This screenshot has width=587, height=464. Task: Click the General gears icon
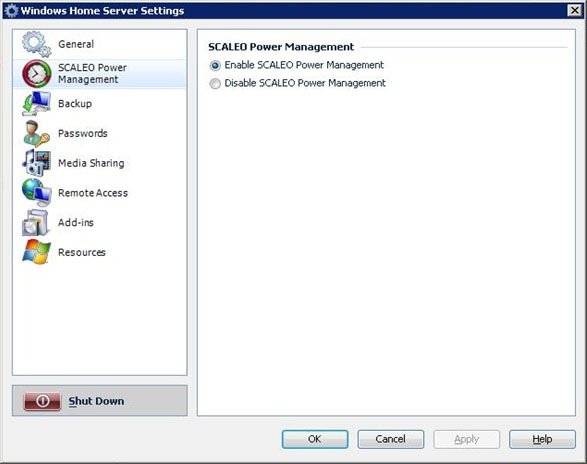coord(36,44)
